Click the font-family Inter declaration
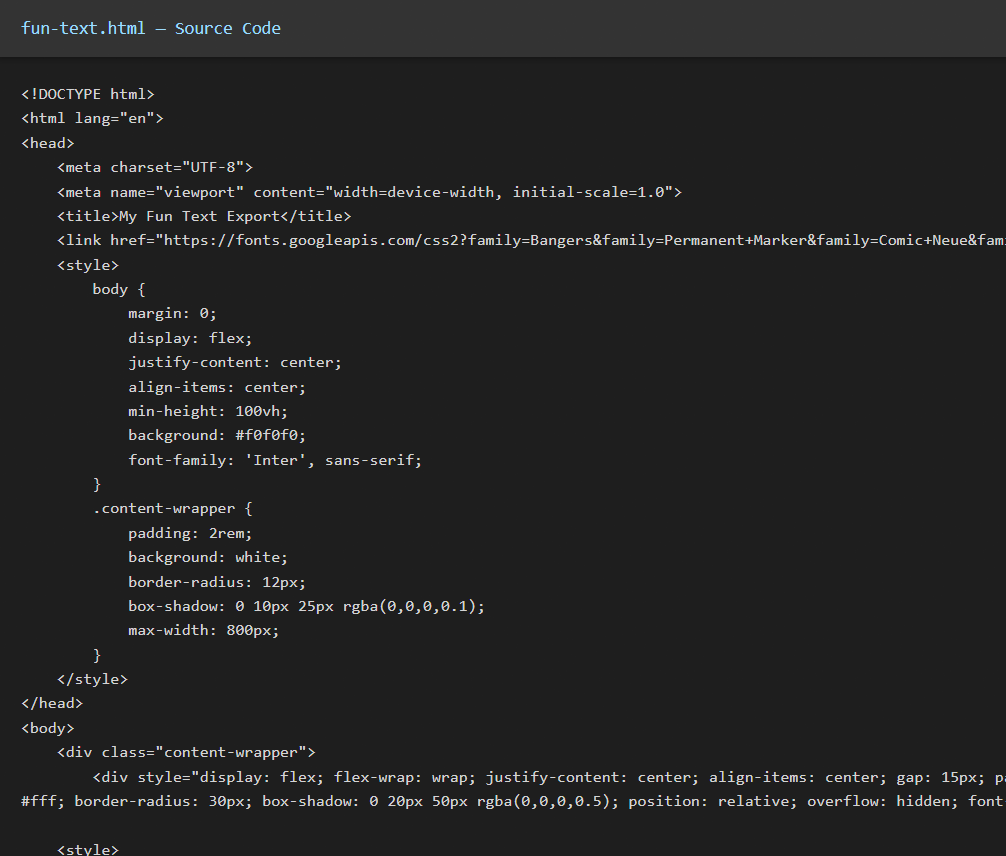Viewport: 1006px width, 856px height. coord(275,460)
